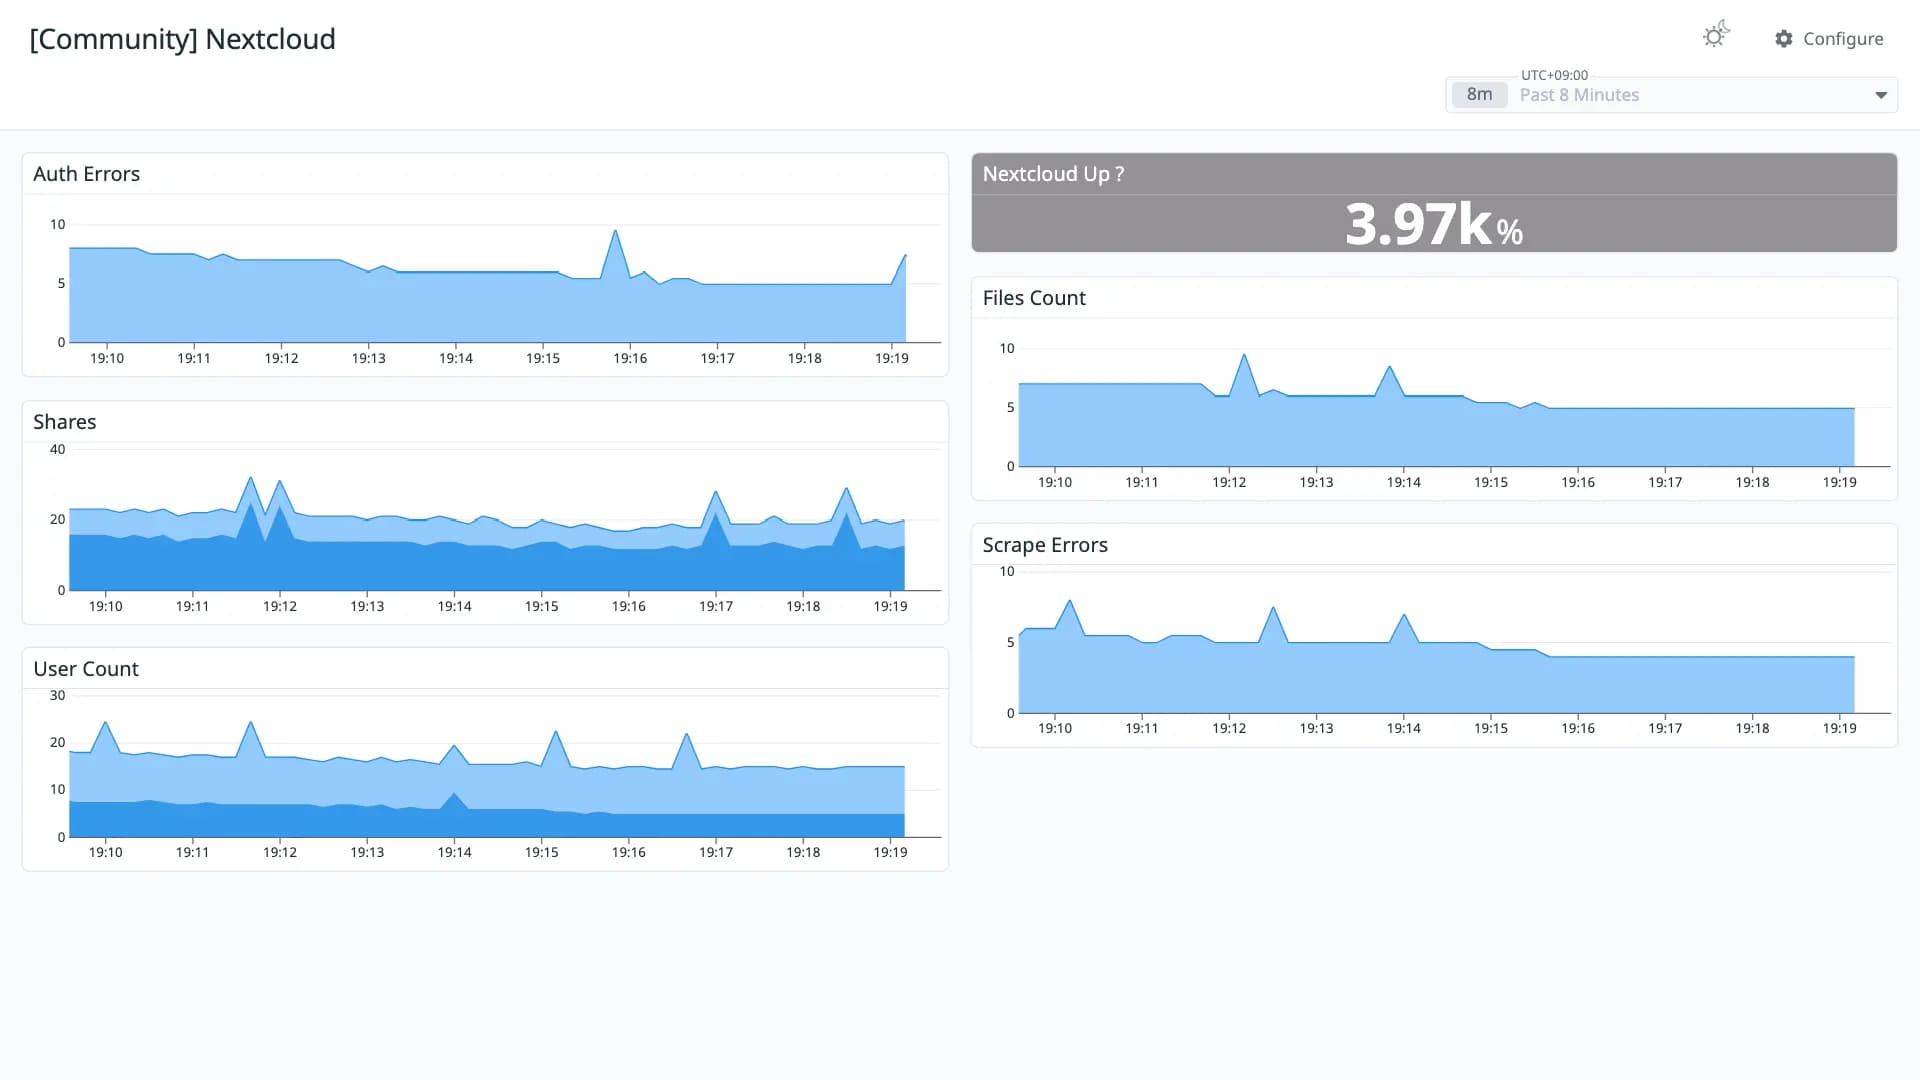The height and width of the screenshot is (1080, 1920).
Task: Click the 3.97k% query value
Action: pyautogui.click(x=1433, y=224)
